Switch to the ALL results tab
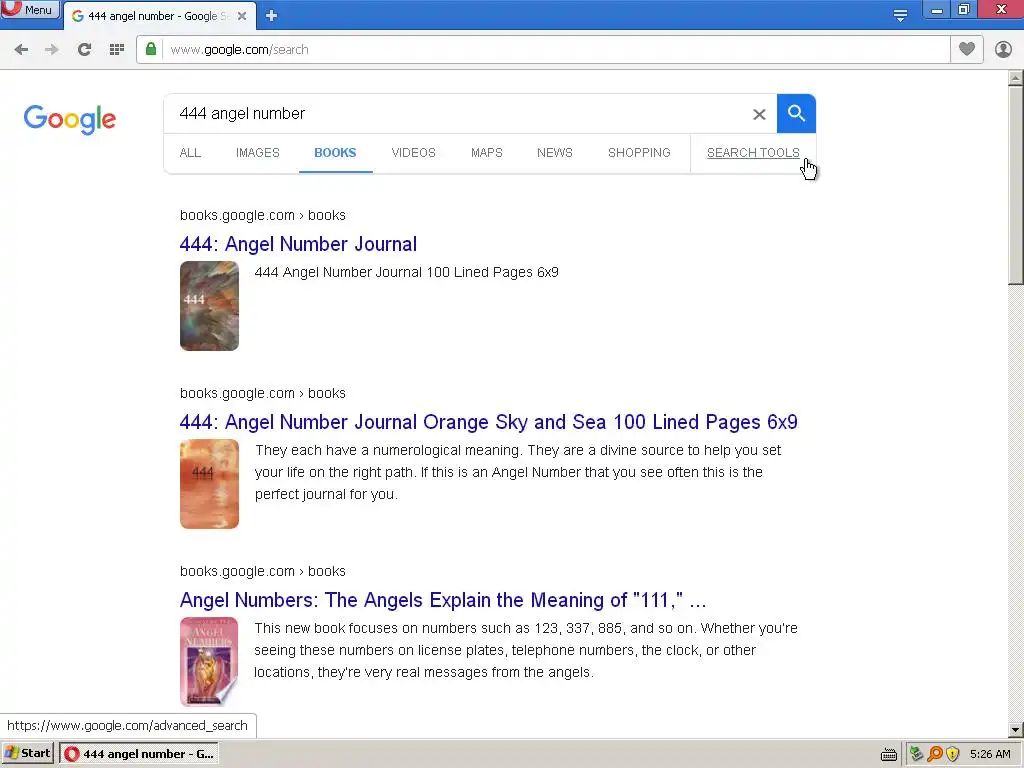Image resolution: width=1024 pixels, height=768 pixels. tap(190, 153)
